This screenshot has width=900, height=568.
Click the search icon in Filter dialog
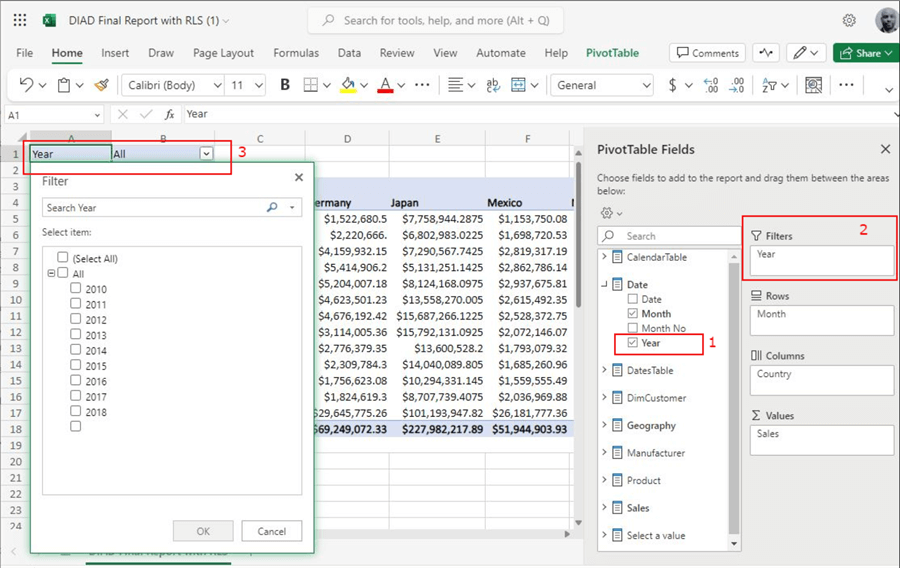click(272, 208)
